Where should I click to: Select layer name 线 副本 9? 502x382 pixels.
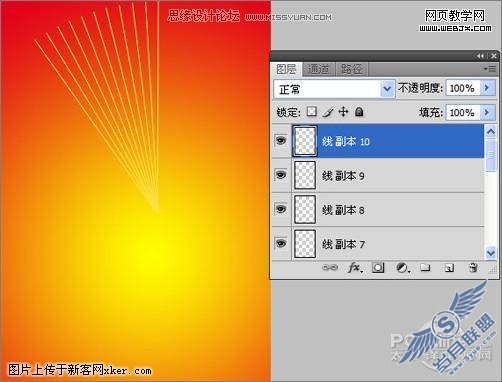(343, 176)
